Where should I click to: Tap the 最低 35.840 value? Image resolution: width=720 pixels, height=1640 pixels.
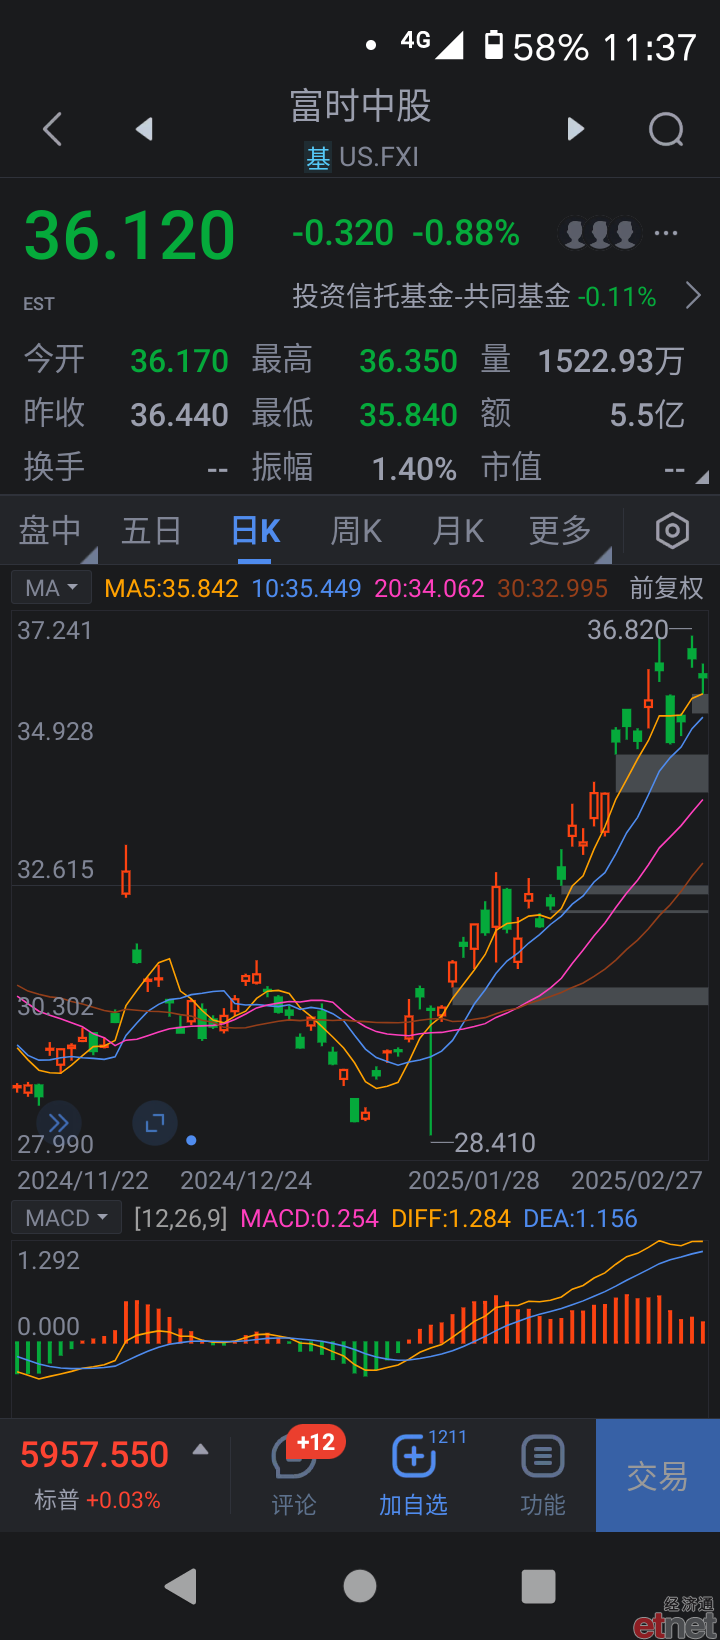coord(408,414)
